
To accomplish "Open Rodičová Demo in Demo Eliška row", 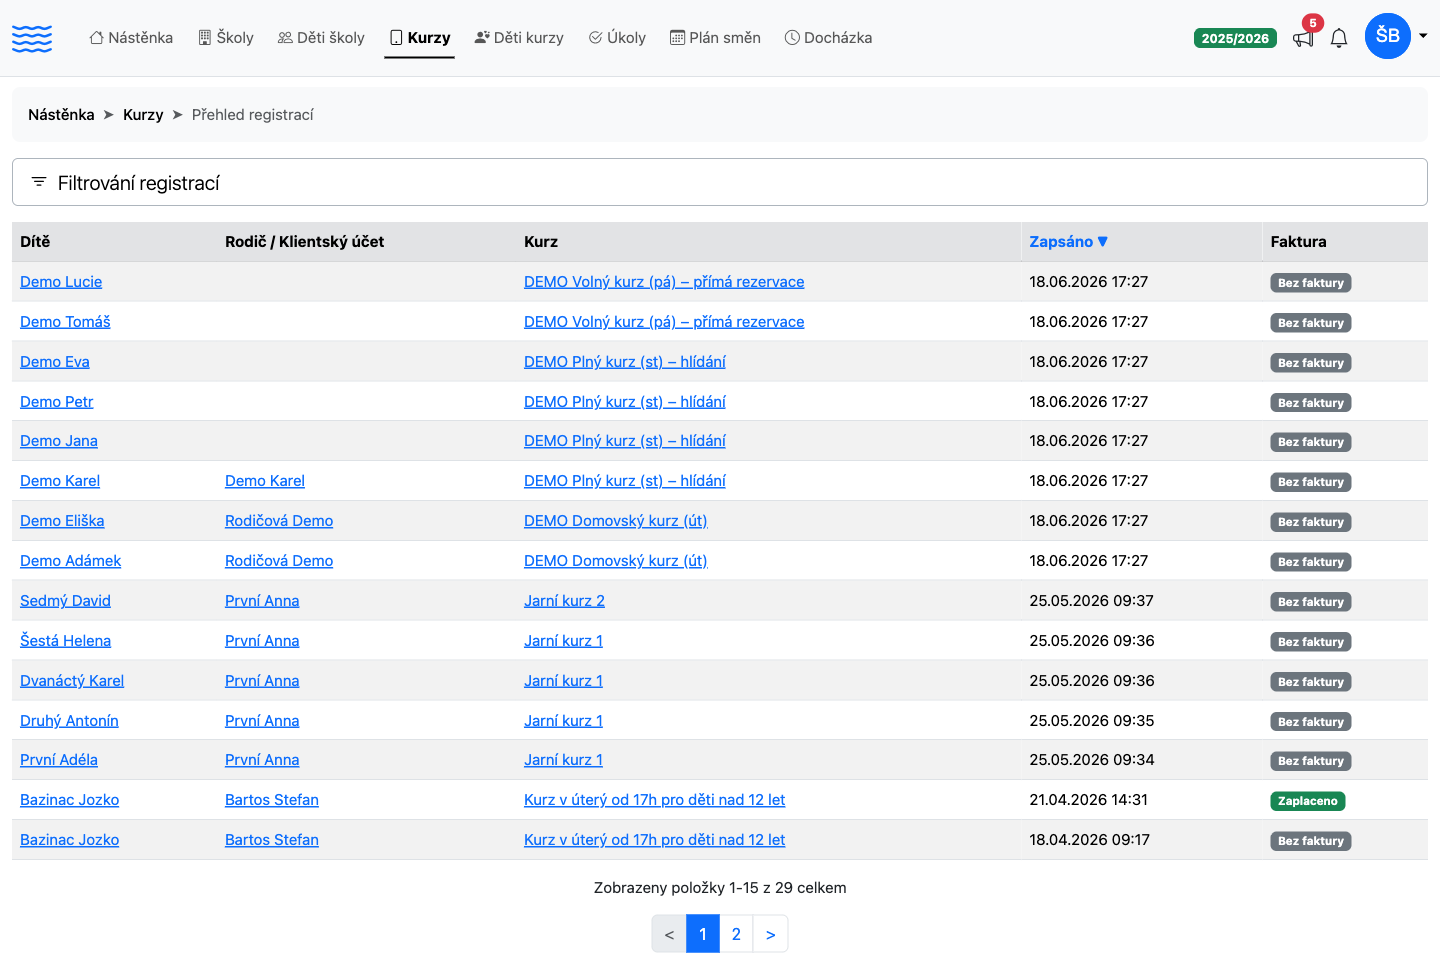I will [x=279, y=521].
